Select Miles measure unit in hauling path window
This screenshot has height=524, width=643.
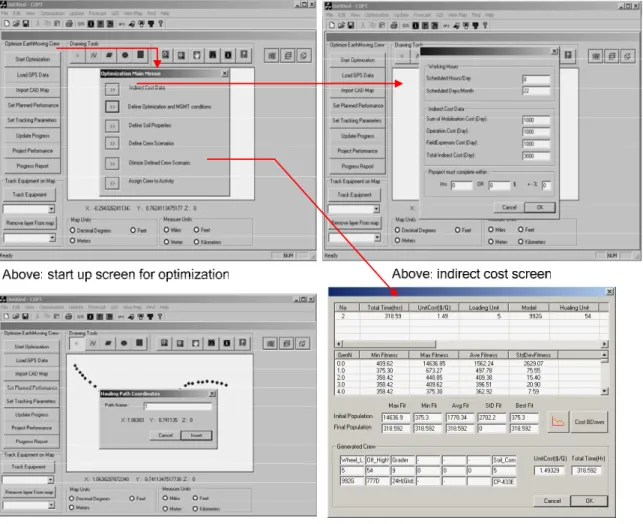point(165,498)
